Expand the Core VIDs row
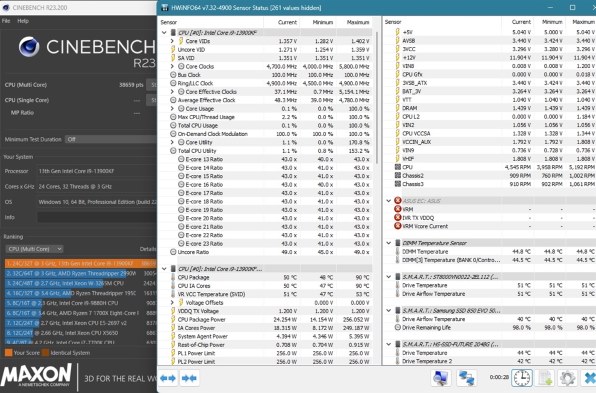This screenshot has width=596, height=393. tap(172, 41)
